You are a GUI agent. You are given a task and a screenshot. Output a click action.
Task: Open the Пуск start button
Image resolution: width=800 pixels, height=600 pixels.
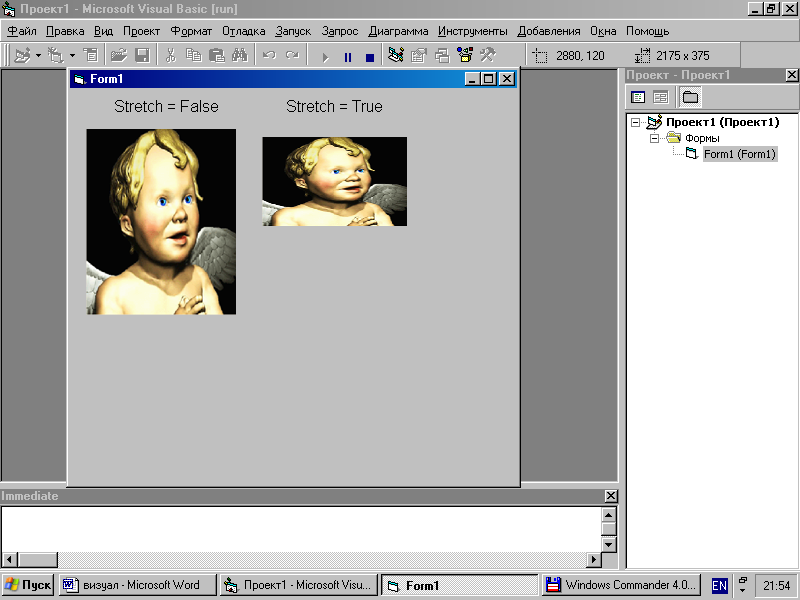coord(28,585)
